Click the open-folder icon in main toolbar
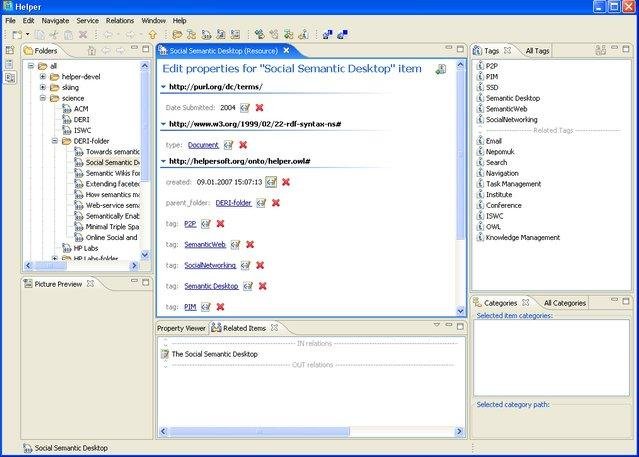The width and height of the screenshot is (639, 457). (177, 35)
